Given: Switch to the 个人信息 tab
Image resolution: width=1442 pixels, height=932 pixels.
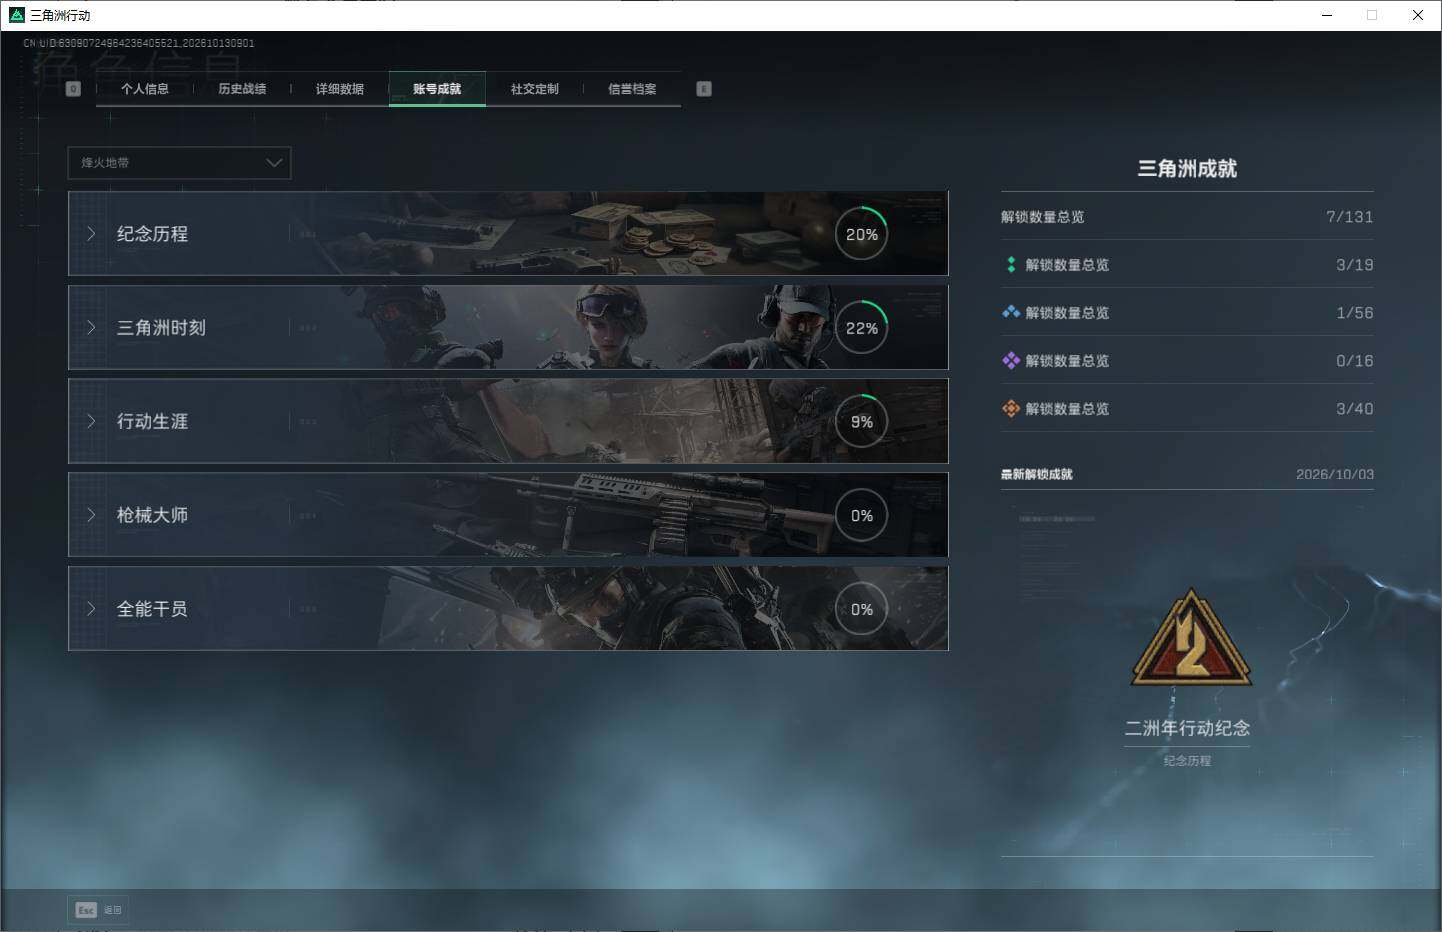Looking at the screenshot, I should tap(145, 89).
